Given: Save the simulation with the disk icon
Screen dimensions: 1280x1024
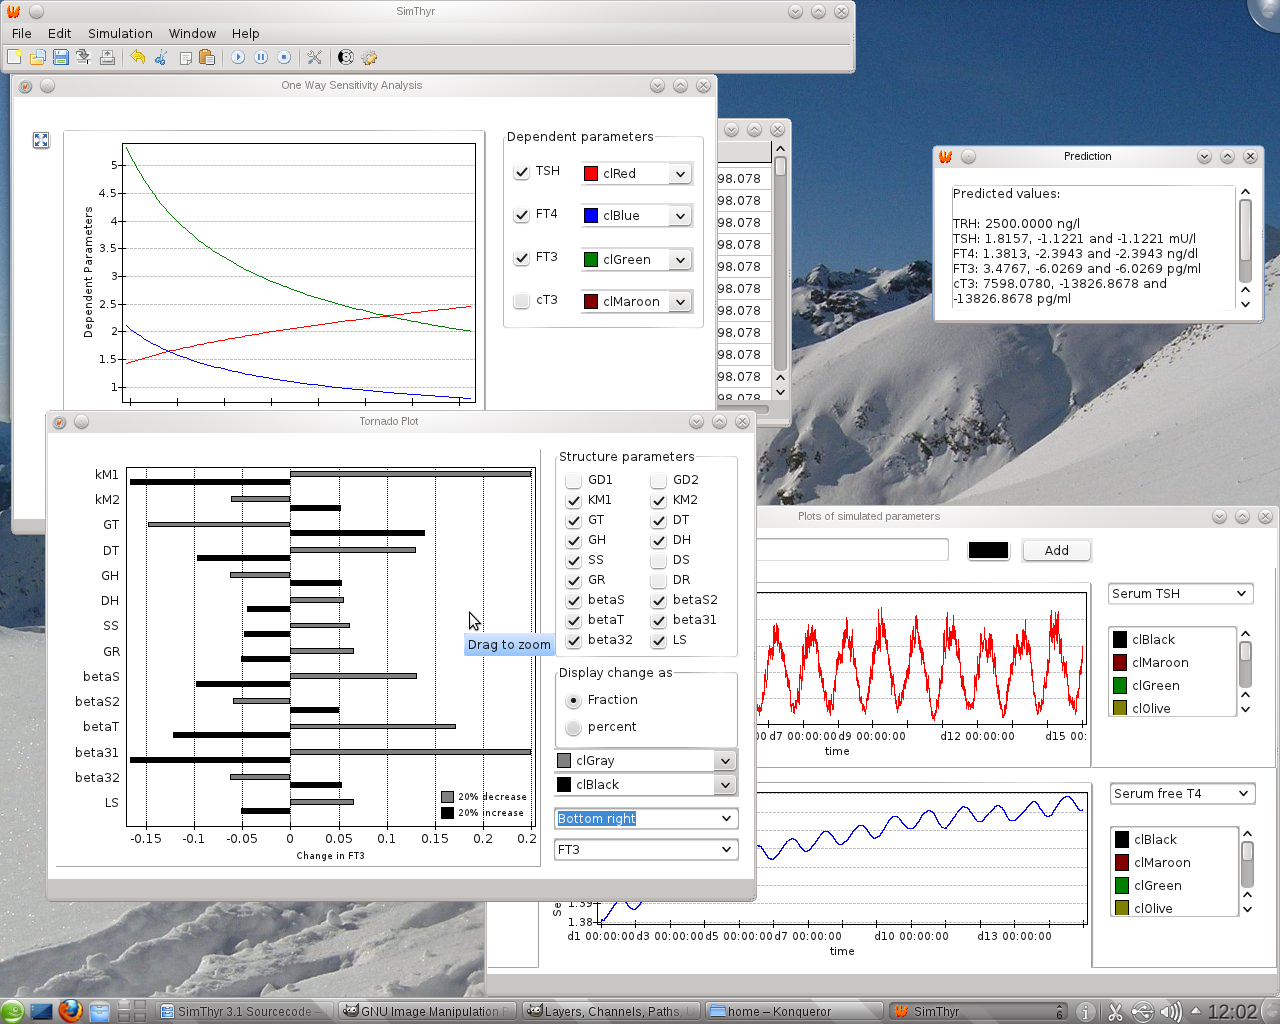Looking at the screenshot, I should [x=58, y=57].
